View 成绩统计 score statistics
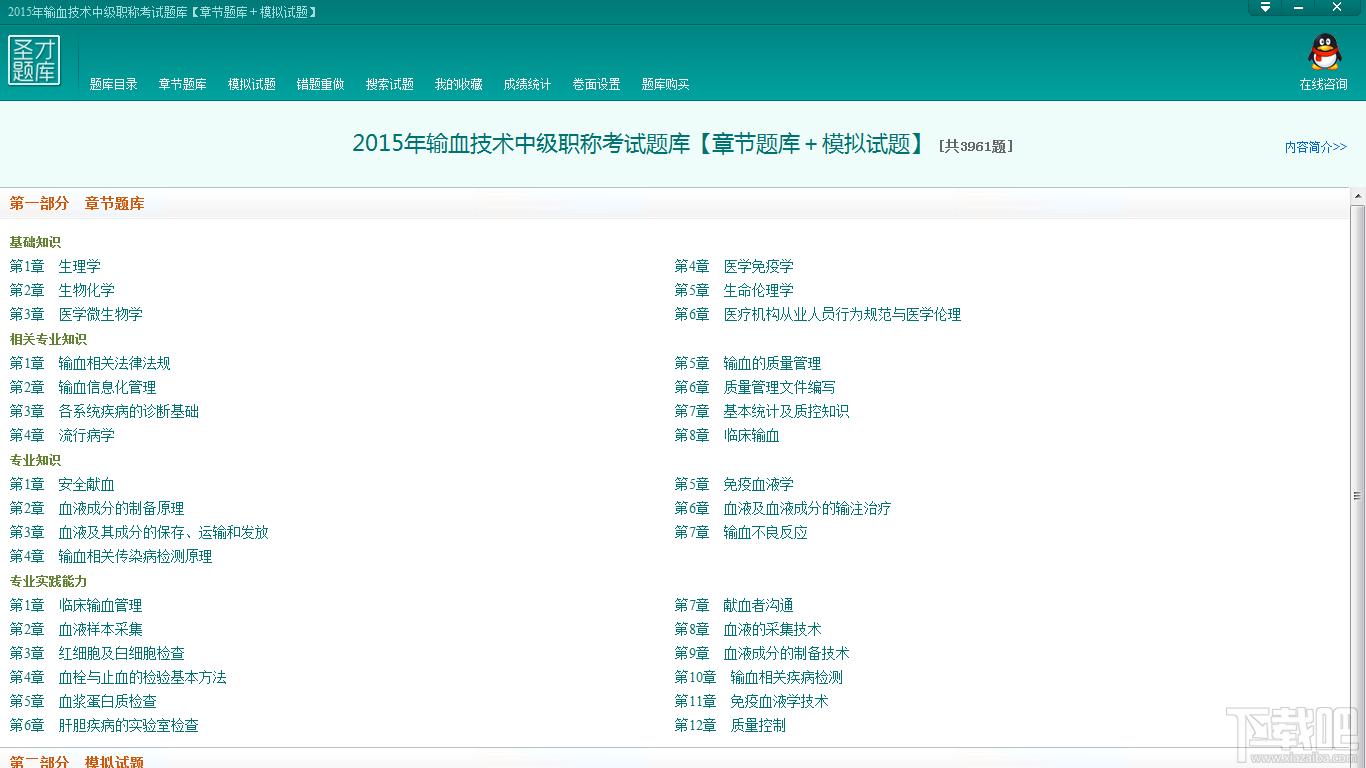This screenshot has width=1366, height=768. 527,85
